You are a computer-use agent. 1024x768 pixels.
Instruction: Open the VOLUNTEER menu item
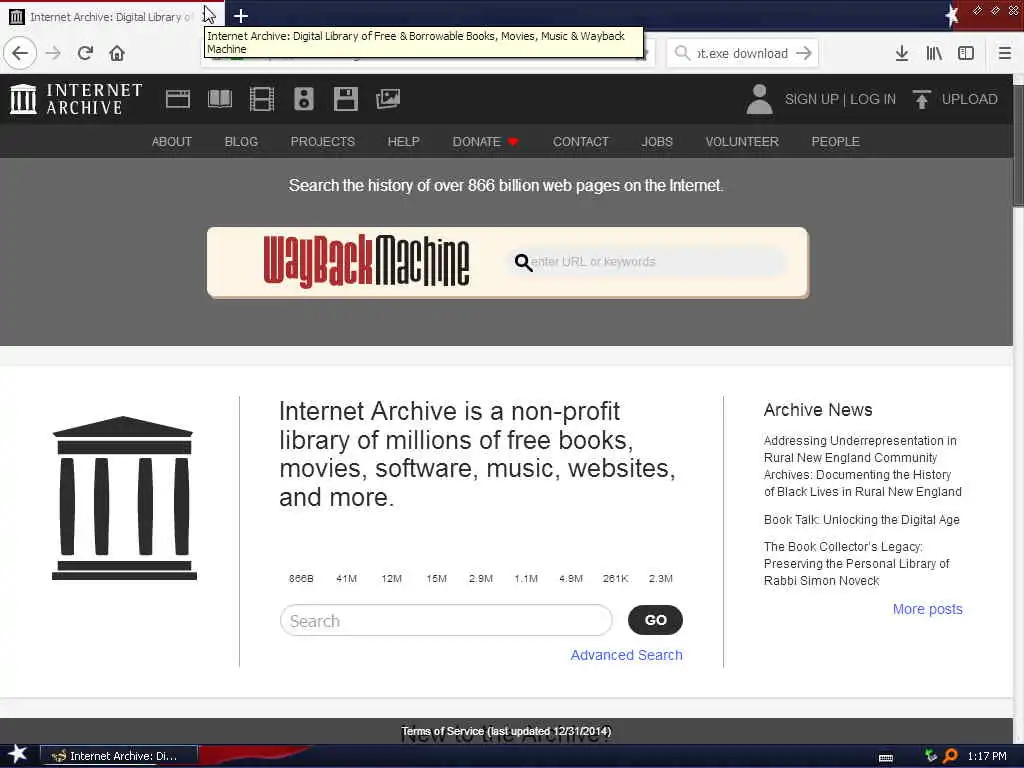tap(742, 142)
